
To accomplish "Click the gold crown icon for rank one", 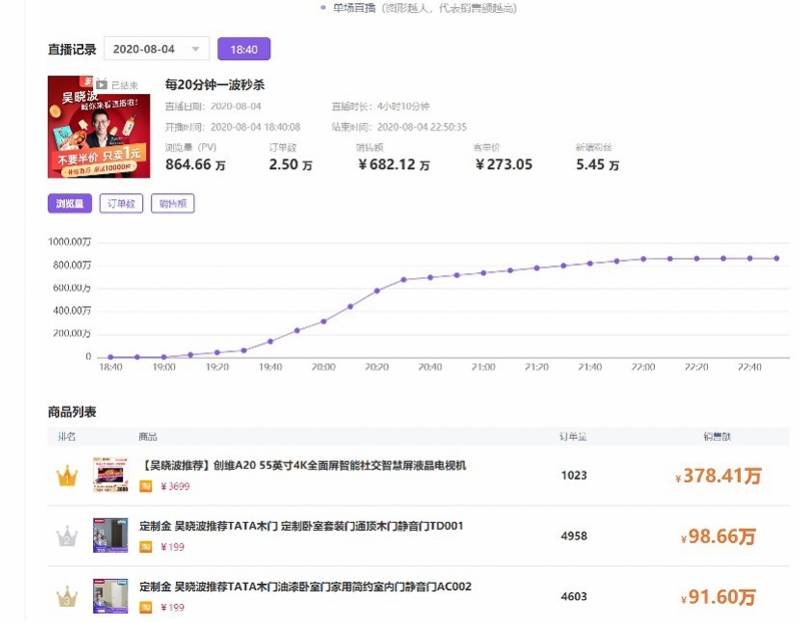I will 65,475.
